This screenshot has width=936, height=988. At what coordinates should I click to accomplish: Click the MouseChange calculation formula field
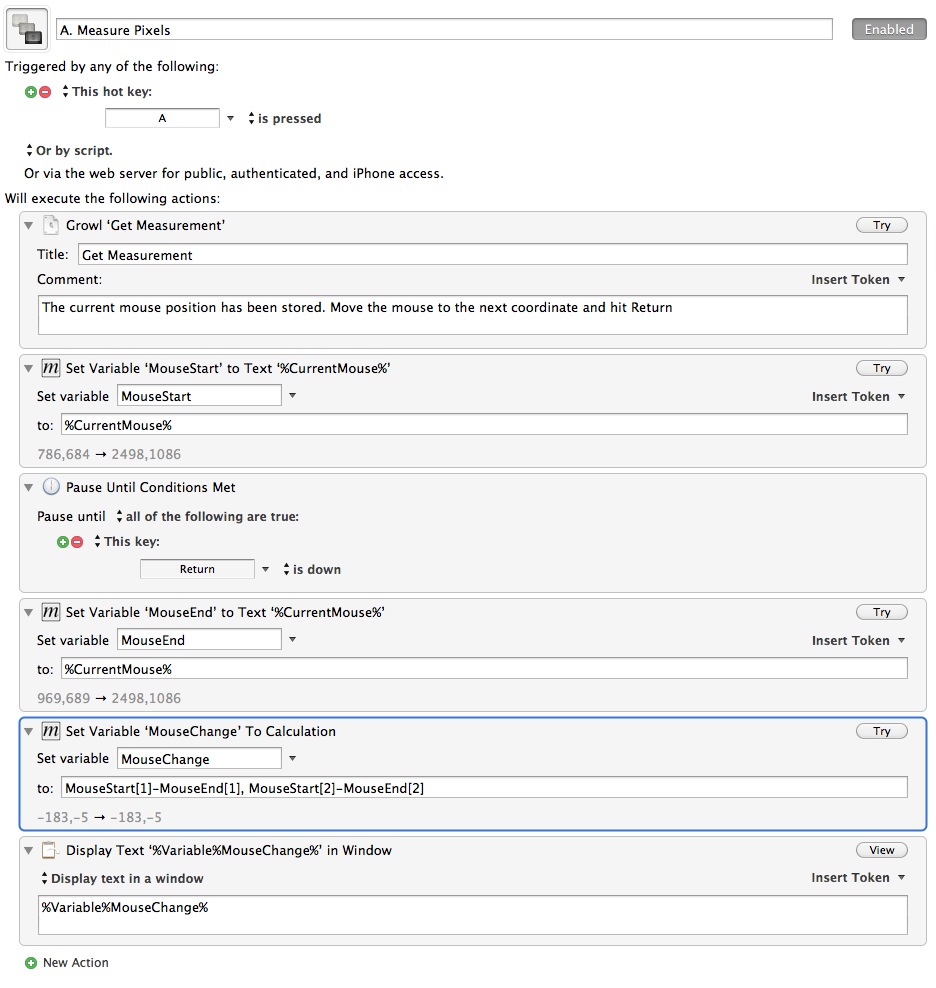pyautogui.click(x=484, y=788)
